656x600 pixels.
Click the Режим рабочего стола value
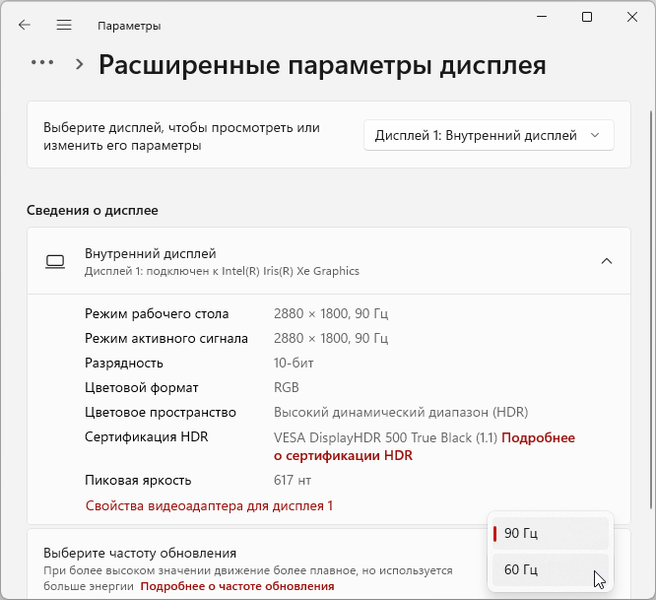331,314
